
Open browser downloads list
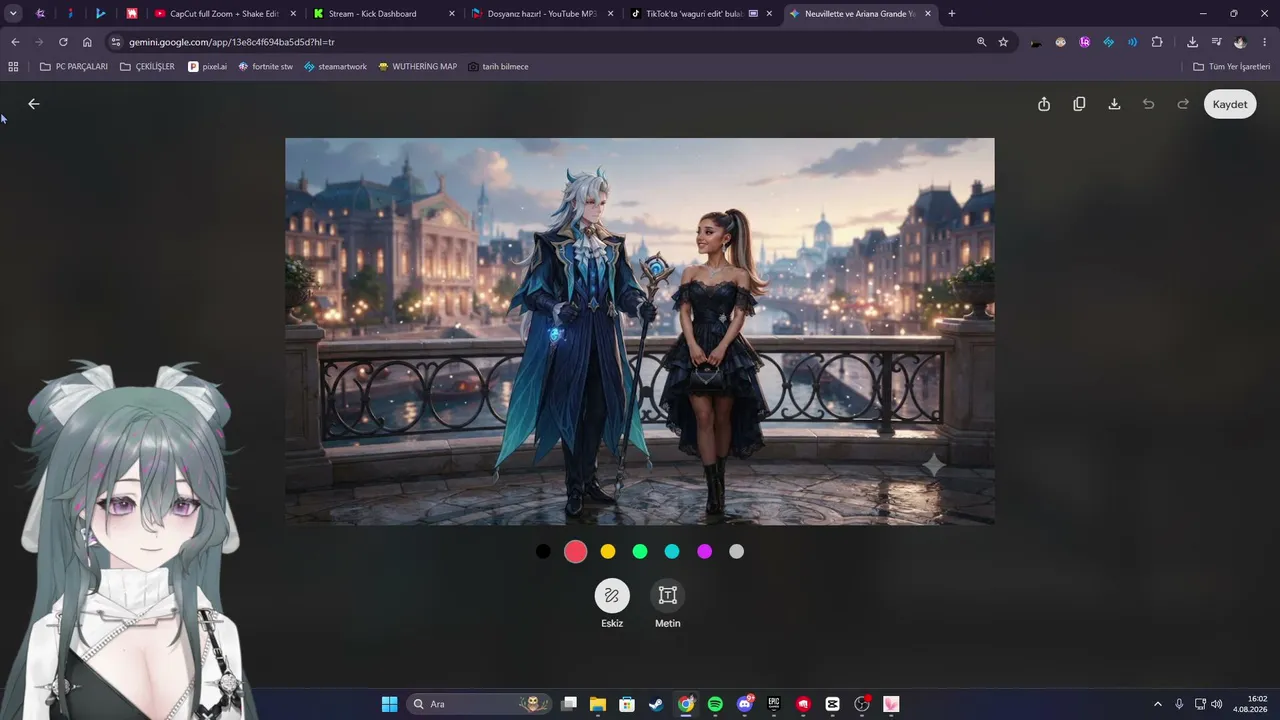point(1192,42)
